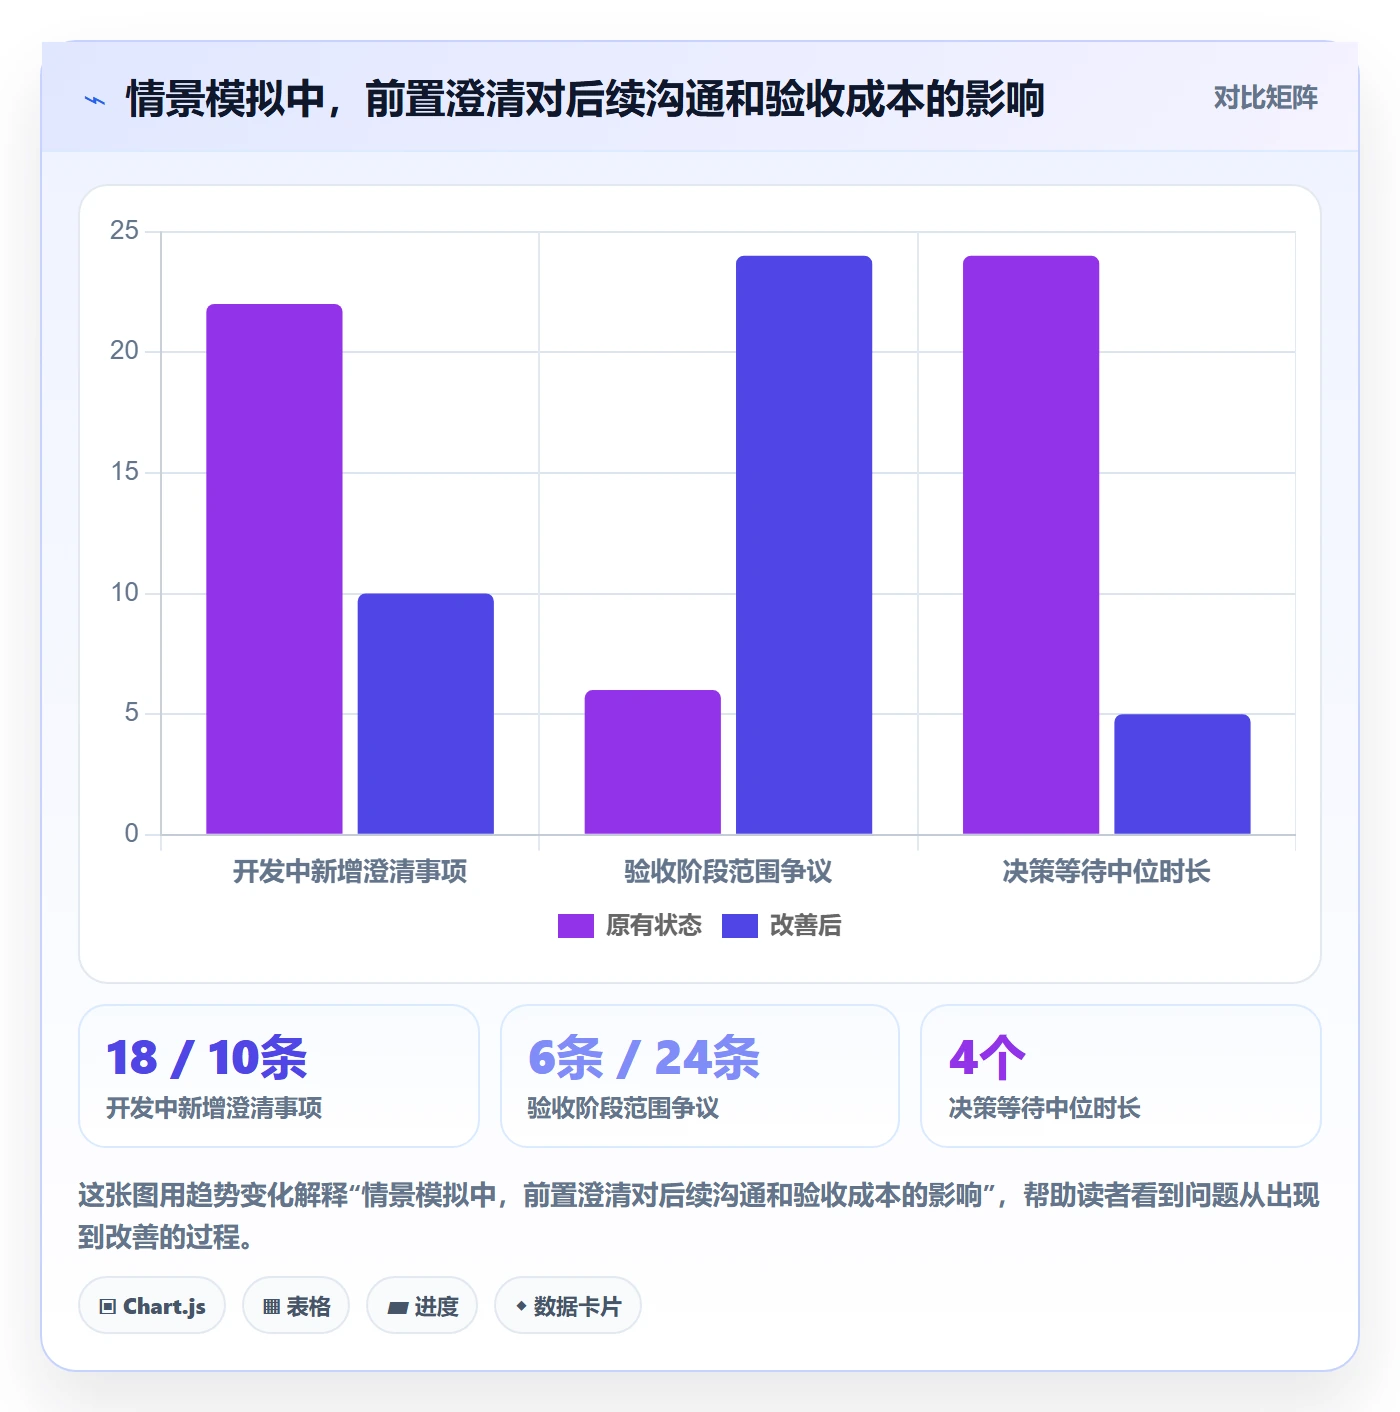Click the 4个 value
The image size is (1400, 1412).
(x=987, y=1058)
